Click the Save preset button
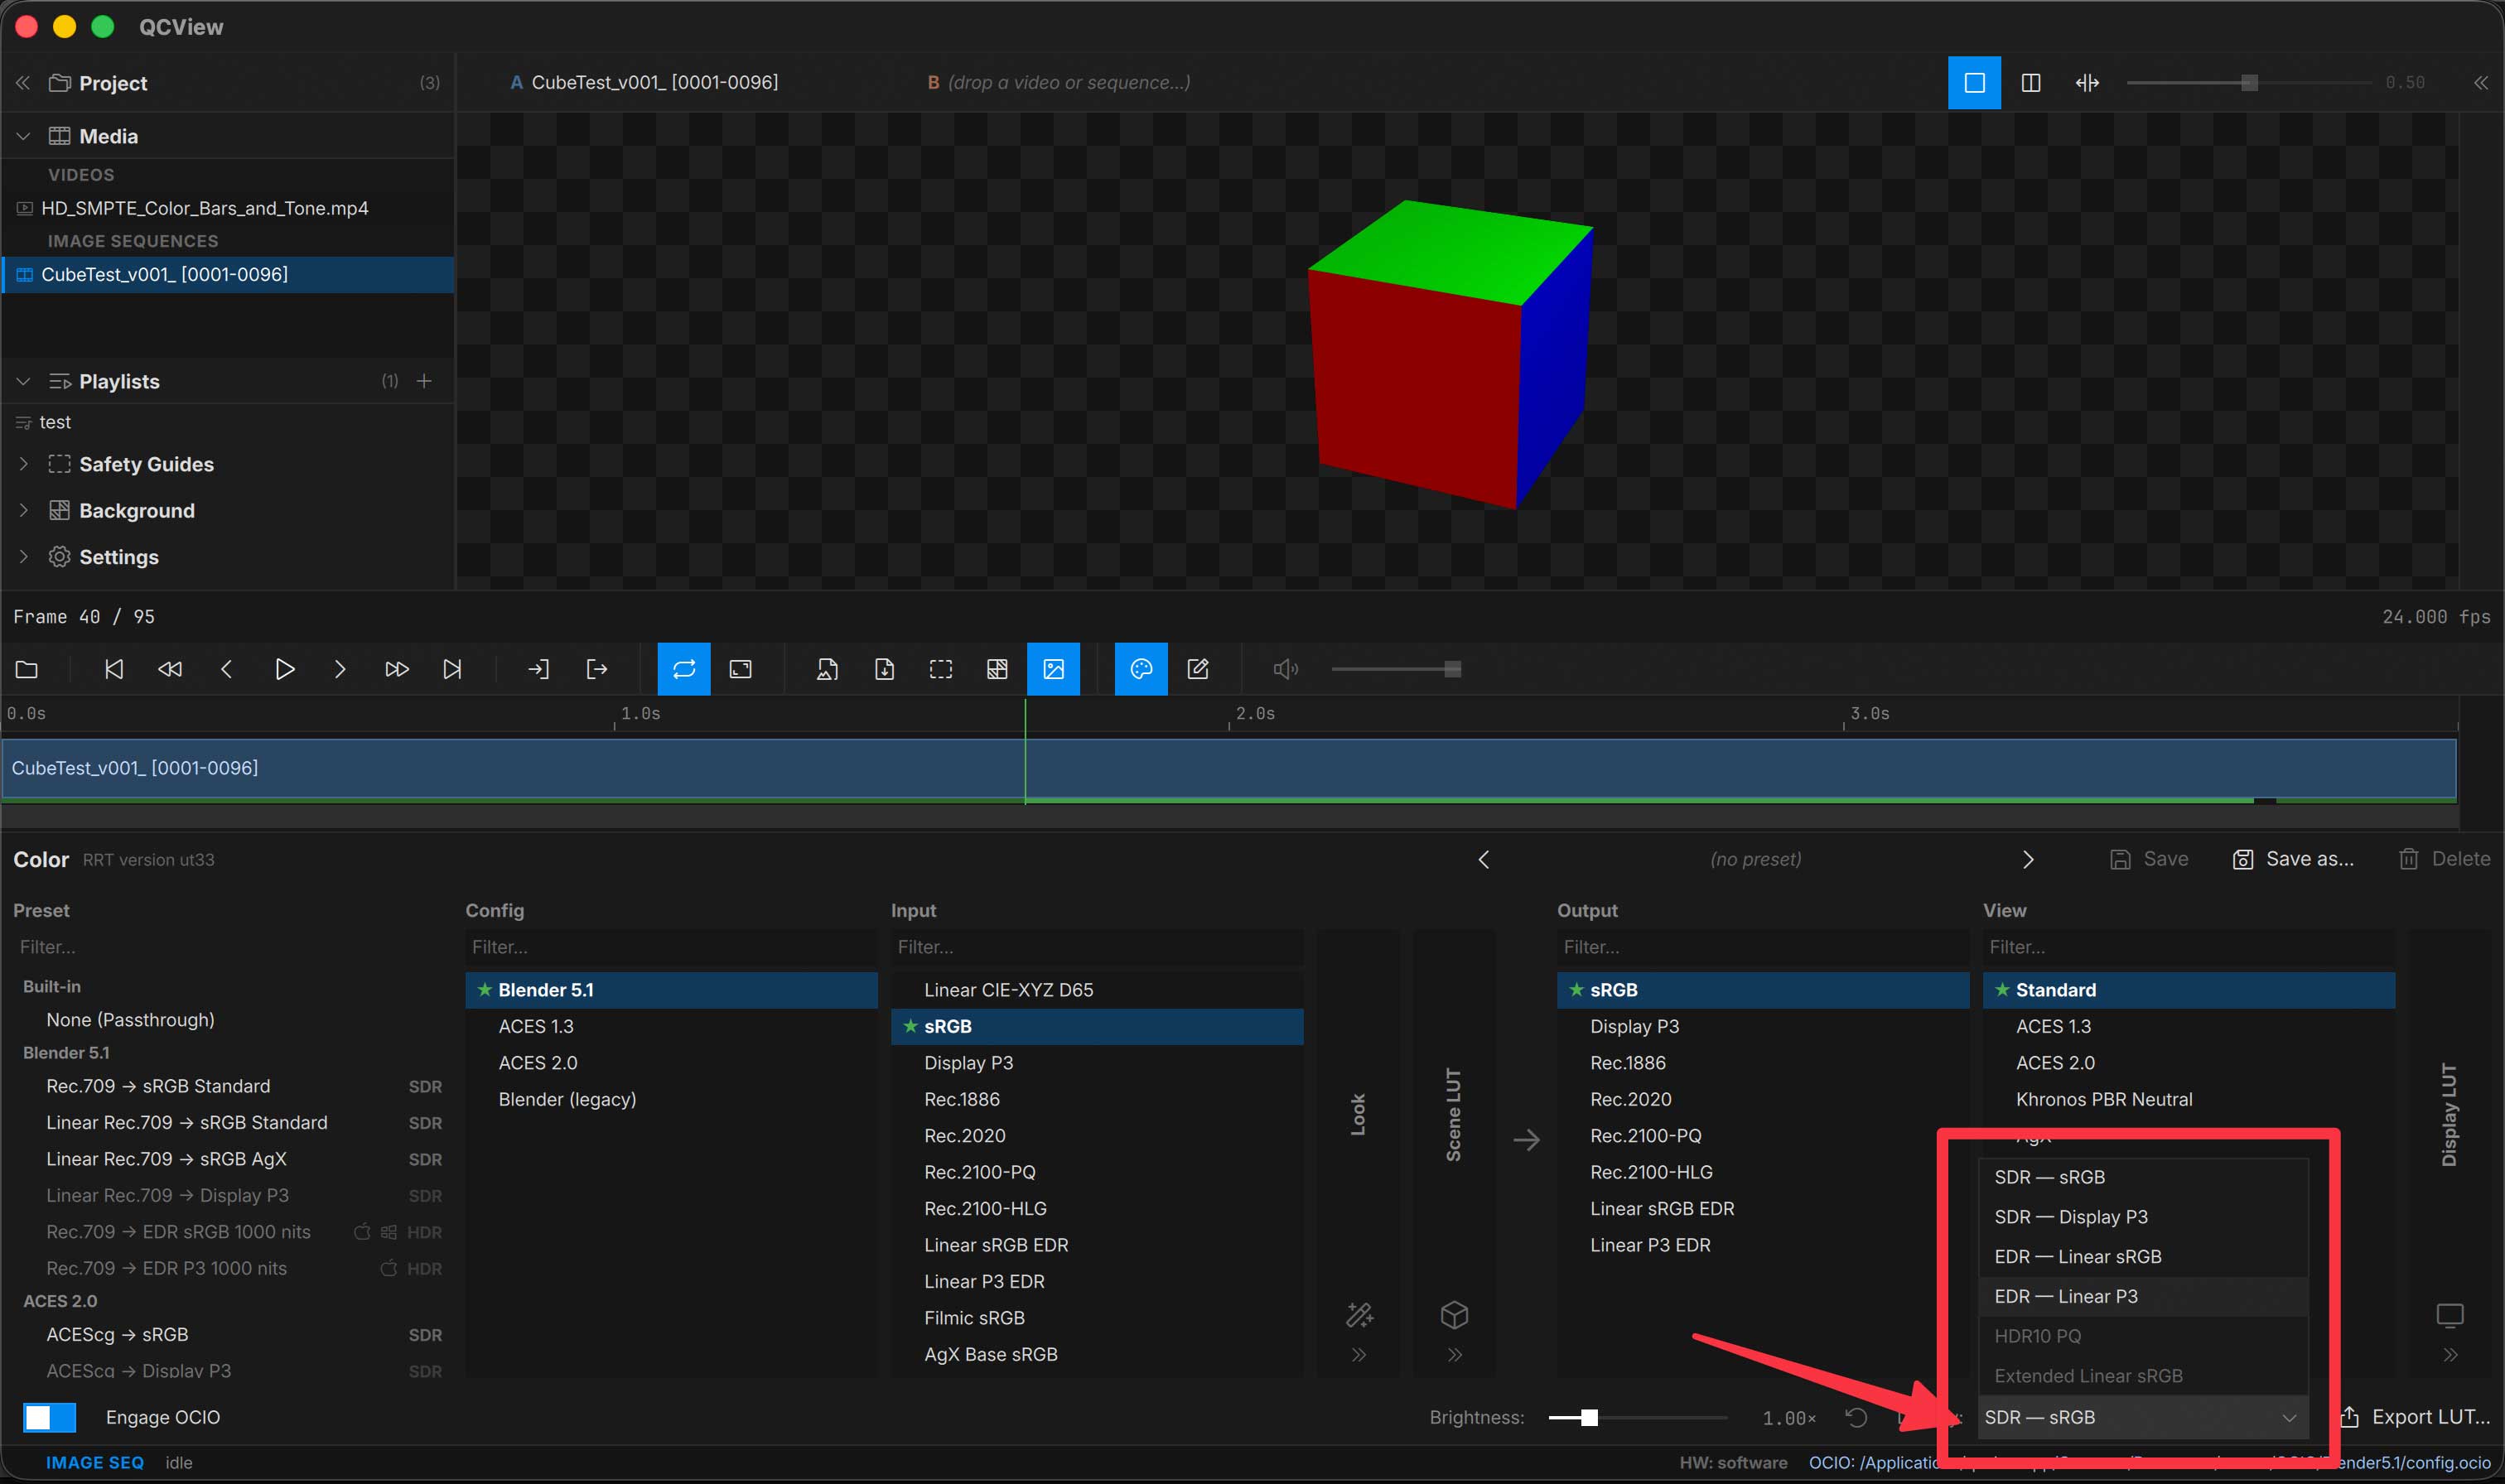 tap(2149, 859)
